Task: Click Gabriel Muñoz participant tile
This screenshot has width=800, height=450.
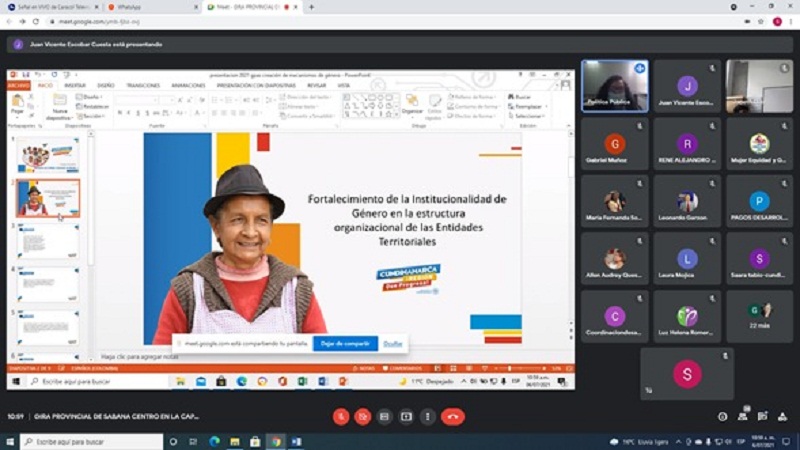Action: coord(615,144)
